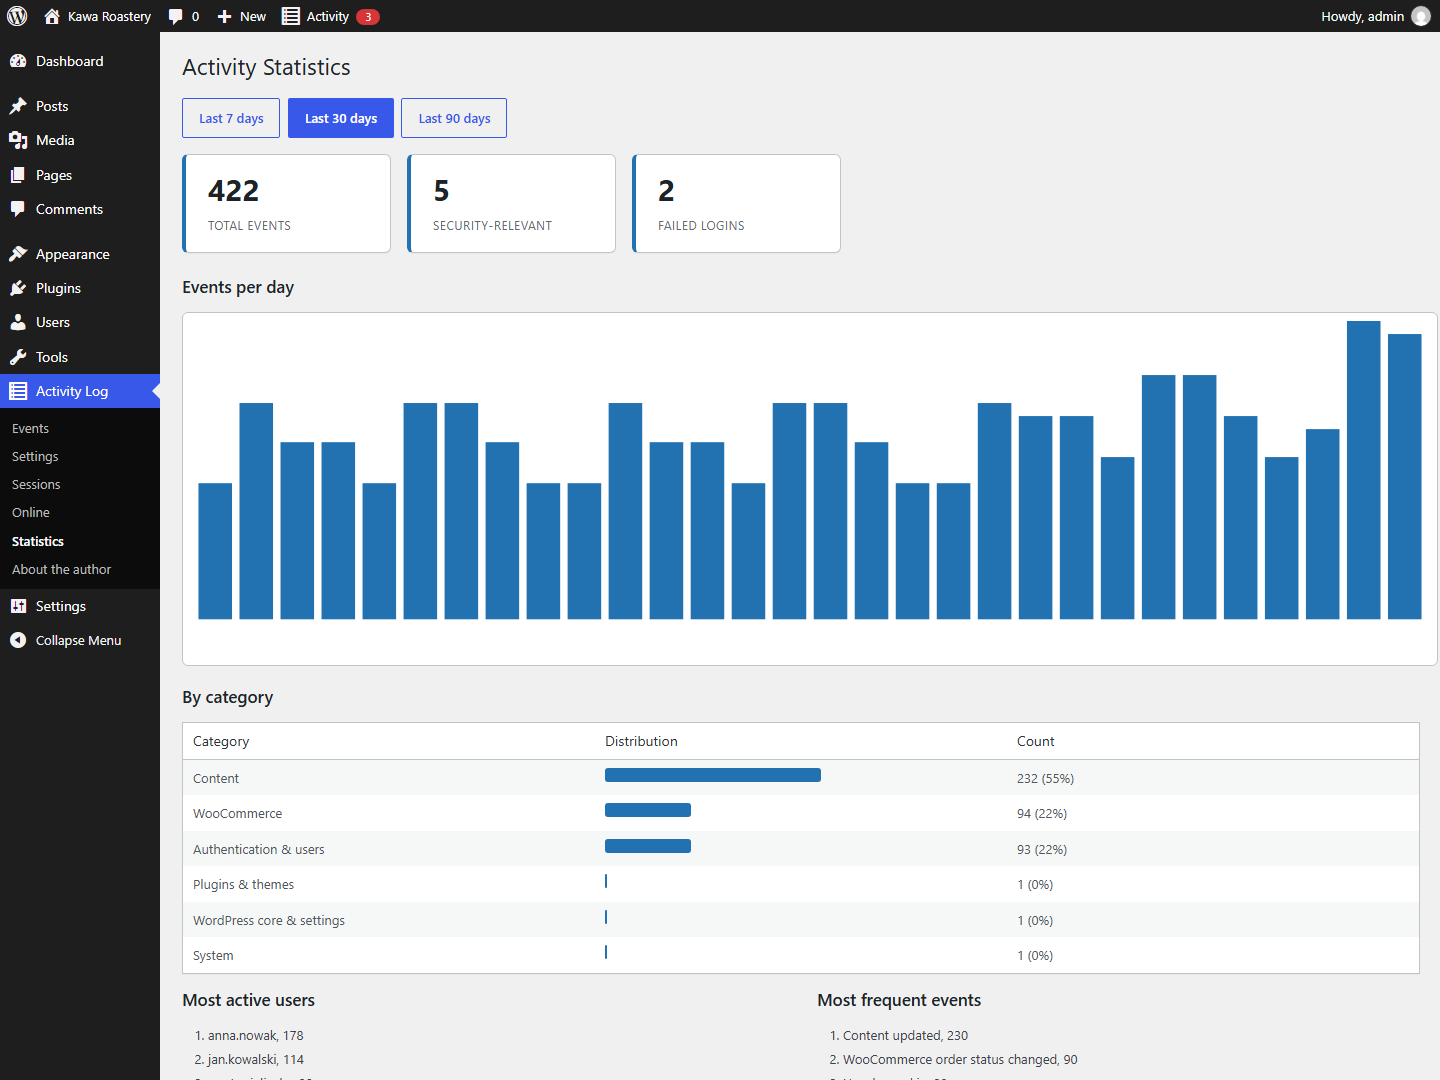Click the Count column header
The height and width of the screenshot is (1080, 1440).
point(1035,741)
